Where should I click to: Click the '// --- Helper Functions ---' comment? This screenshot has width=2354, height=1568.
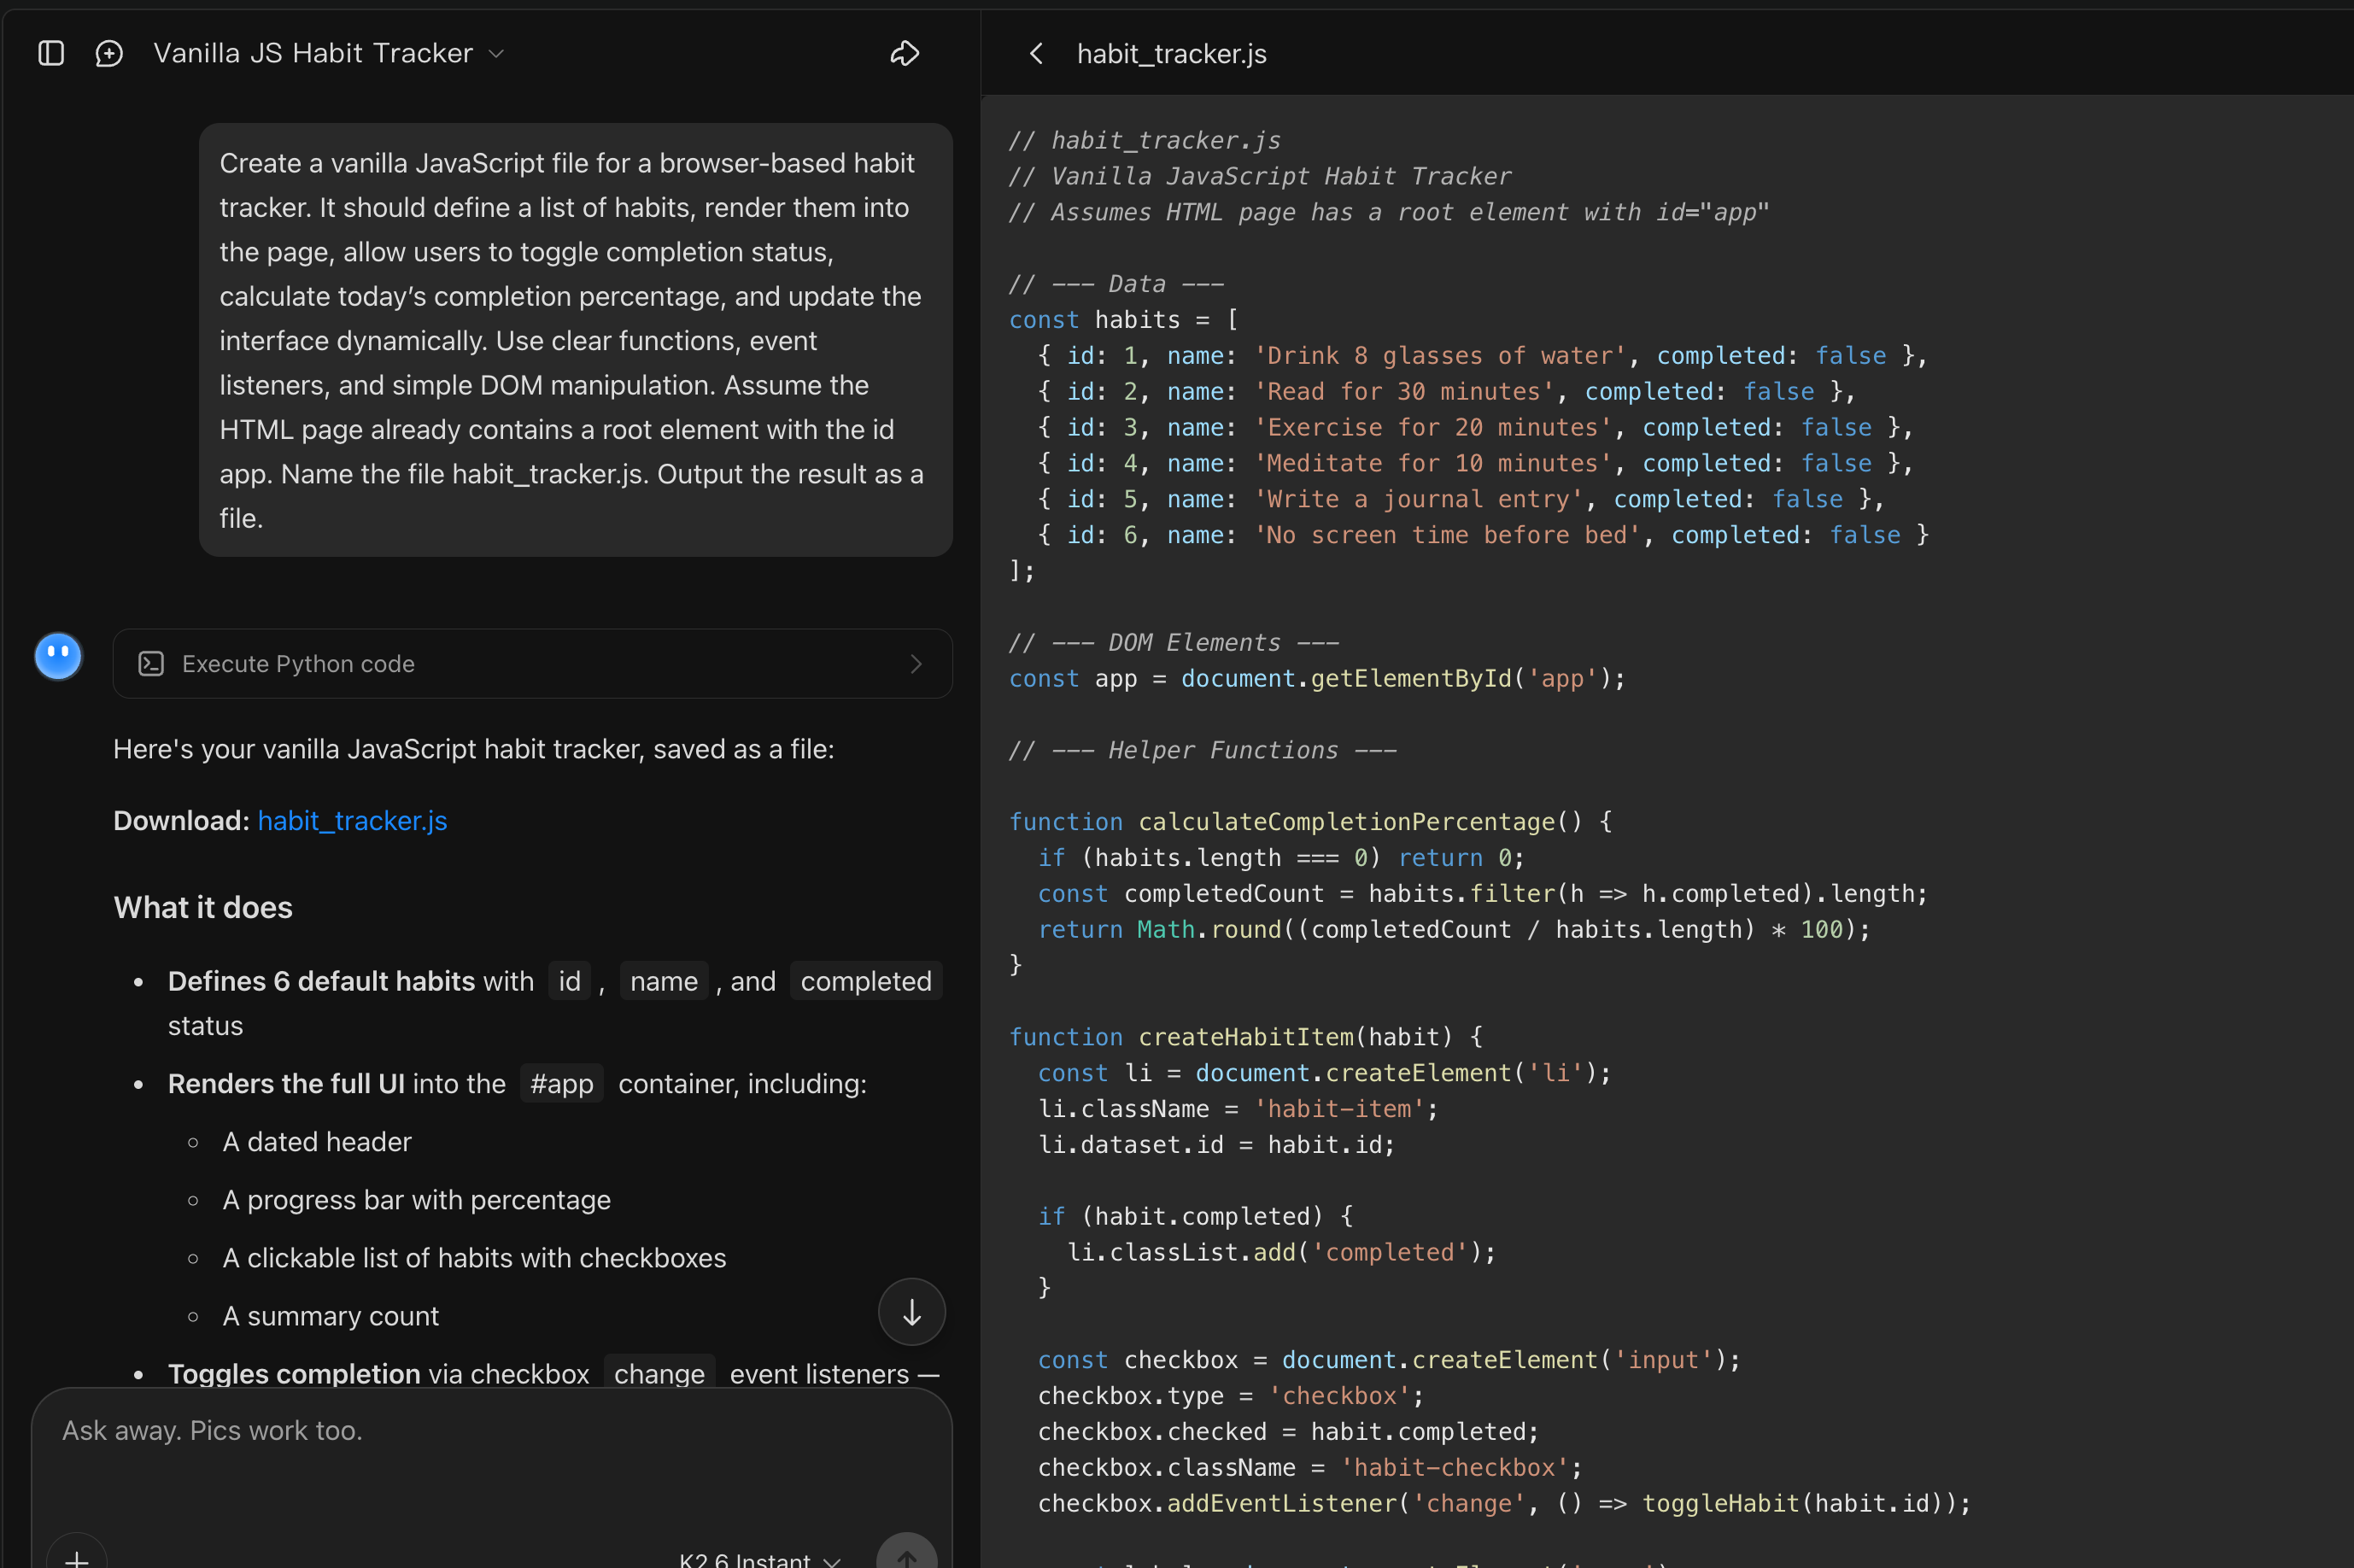click(x=1202, y=750)
